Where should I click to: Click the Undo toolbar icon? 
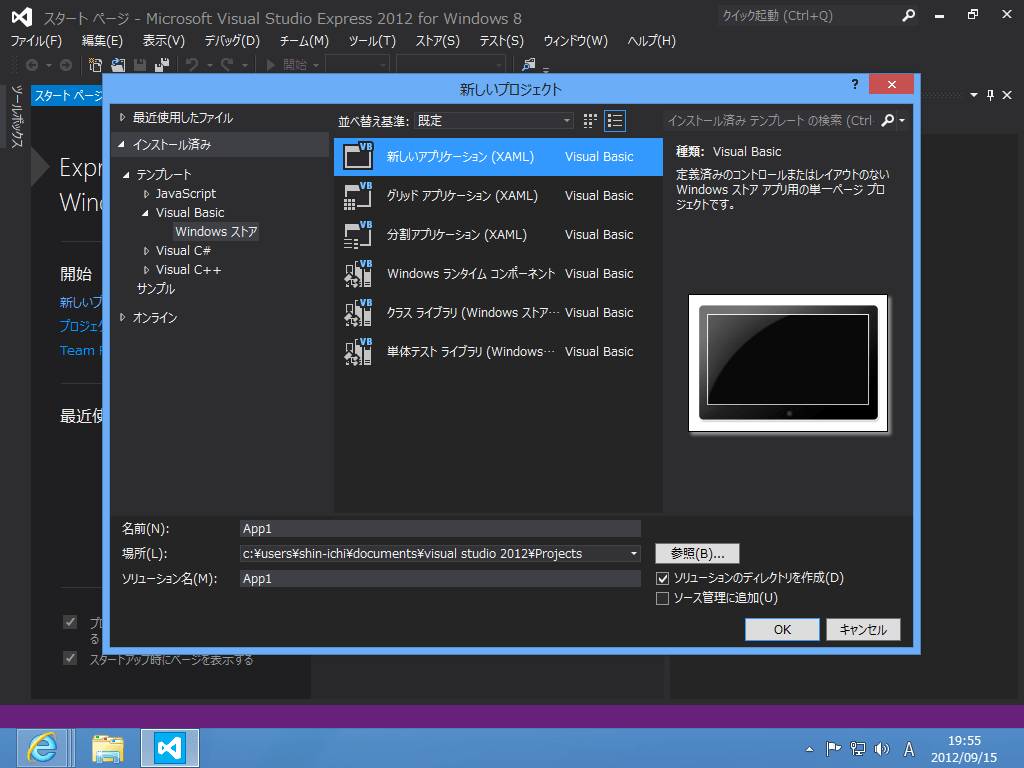pyautogui.click(x=192, y=65)
